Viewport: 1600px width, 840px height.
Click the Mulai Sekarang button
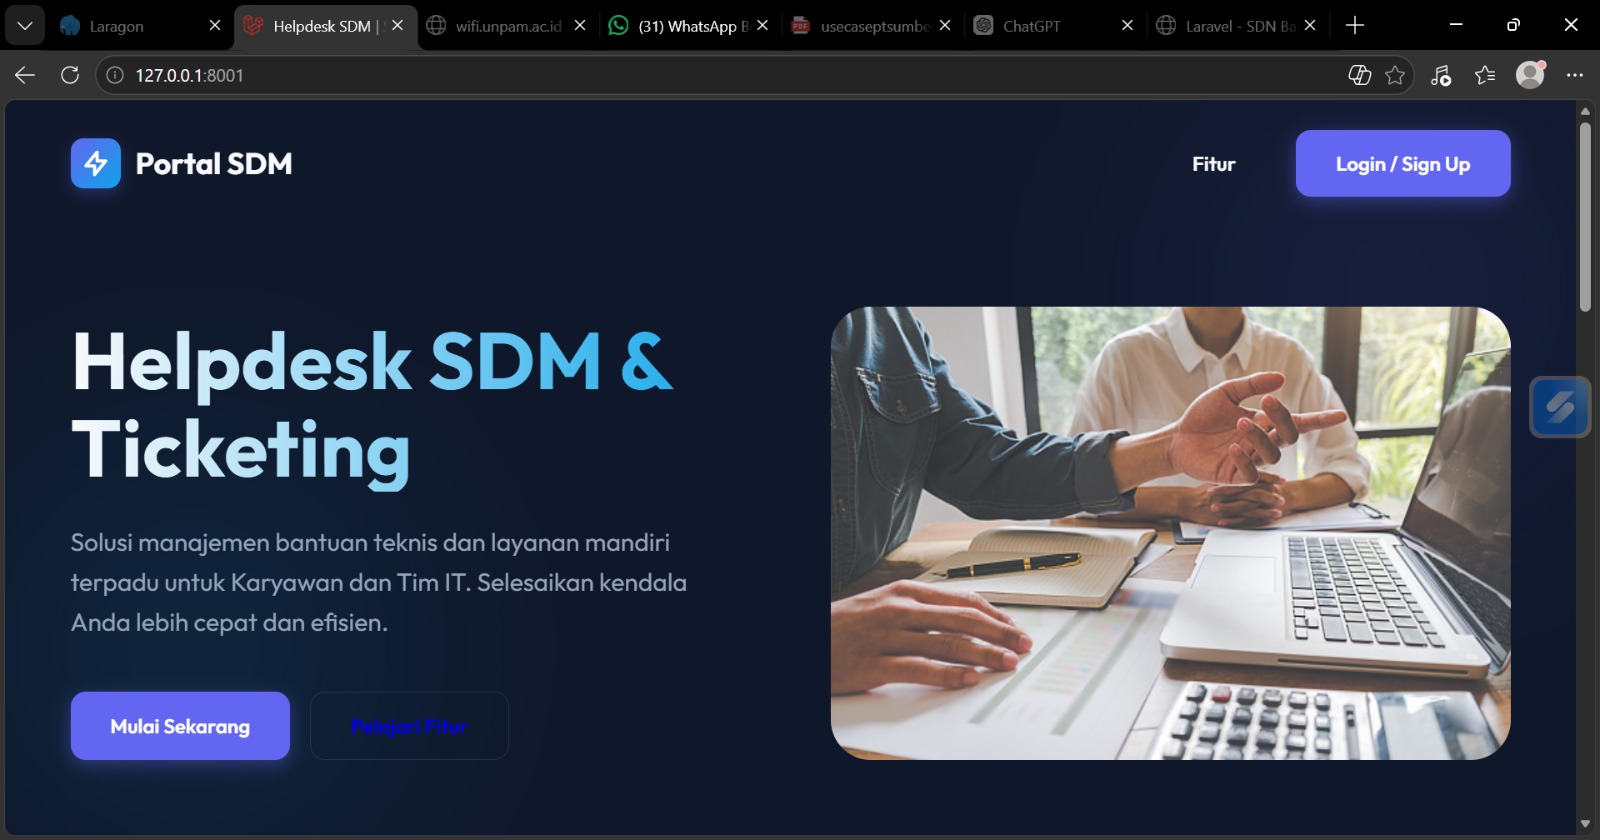pos(180,726)
